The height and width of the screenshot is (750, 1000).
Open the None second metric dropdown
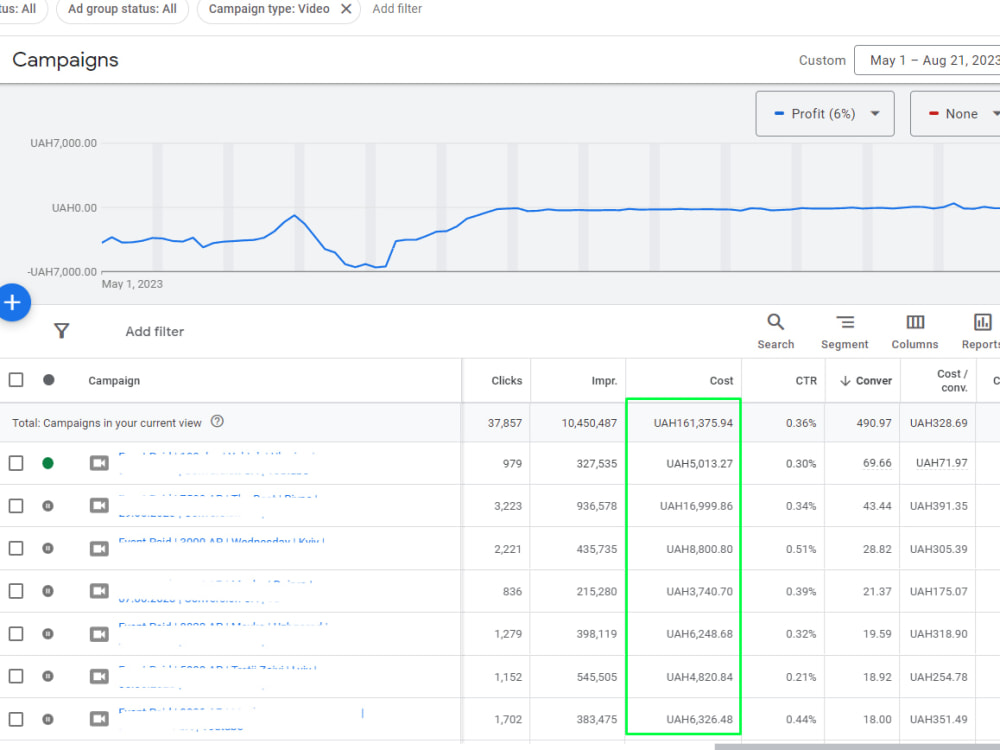pyautogui.click(x=955, y=114)
